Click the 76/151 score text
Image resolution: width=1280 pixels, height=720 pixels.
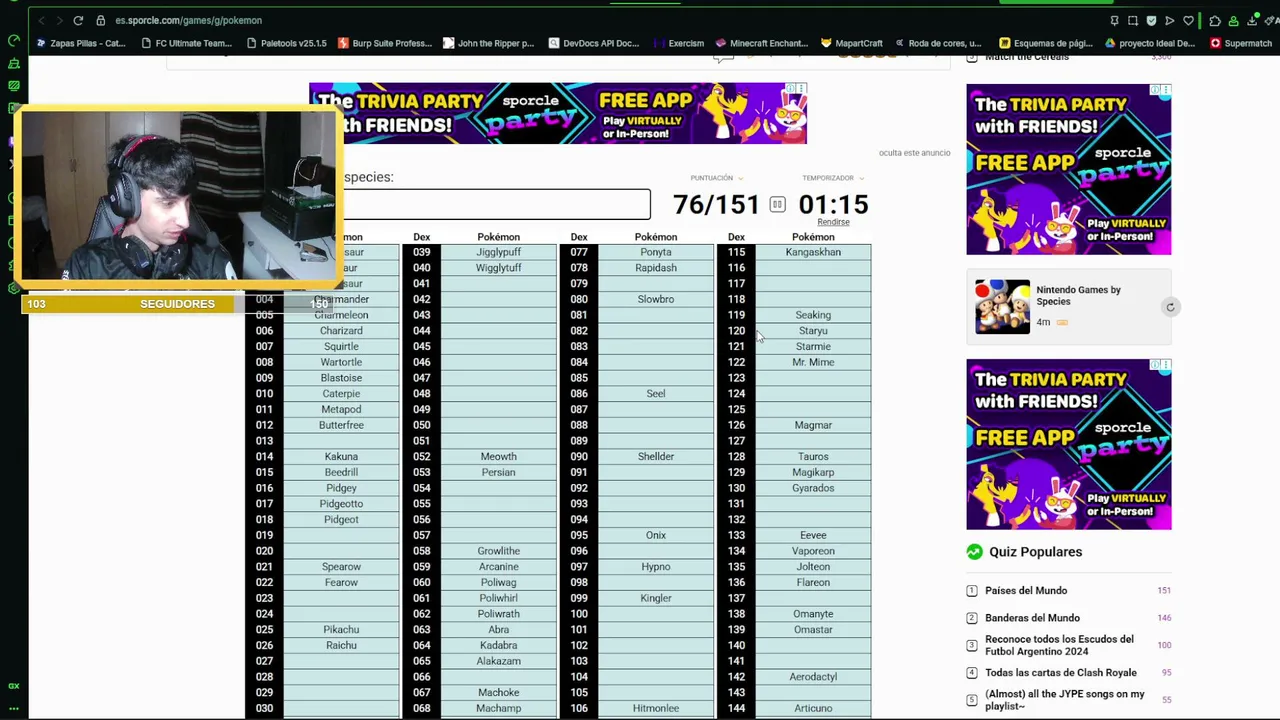tap(716, 204)
